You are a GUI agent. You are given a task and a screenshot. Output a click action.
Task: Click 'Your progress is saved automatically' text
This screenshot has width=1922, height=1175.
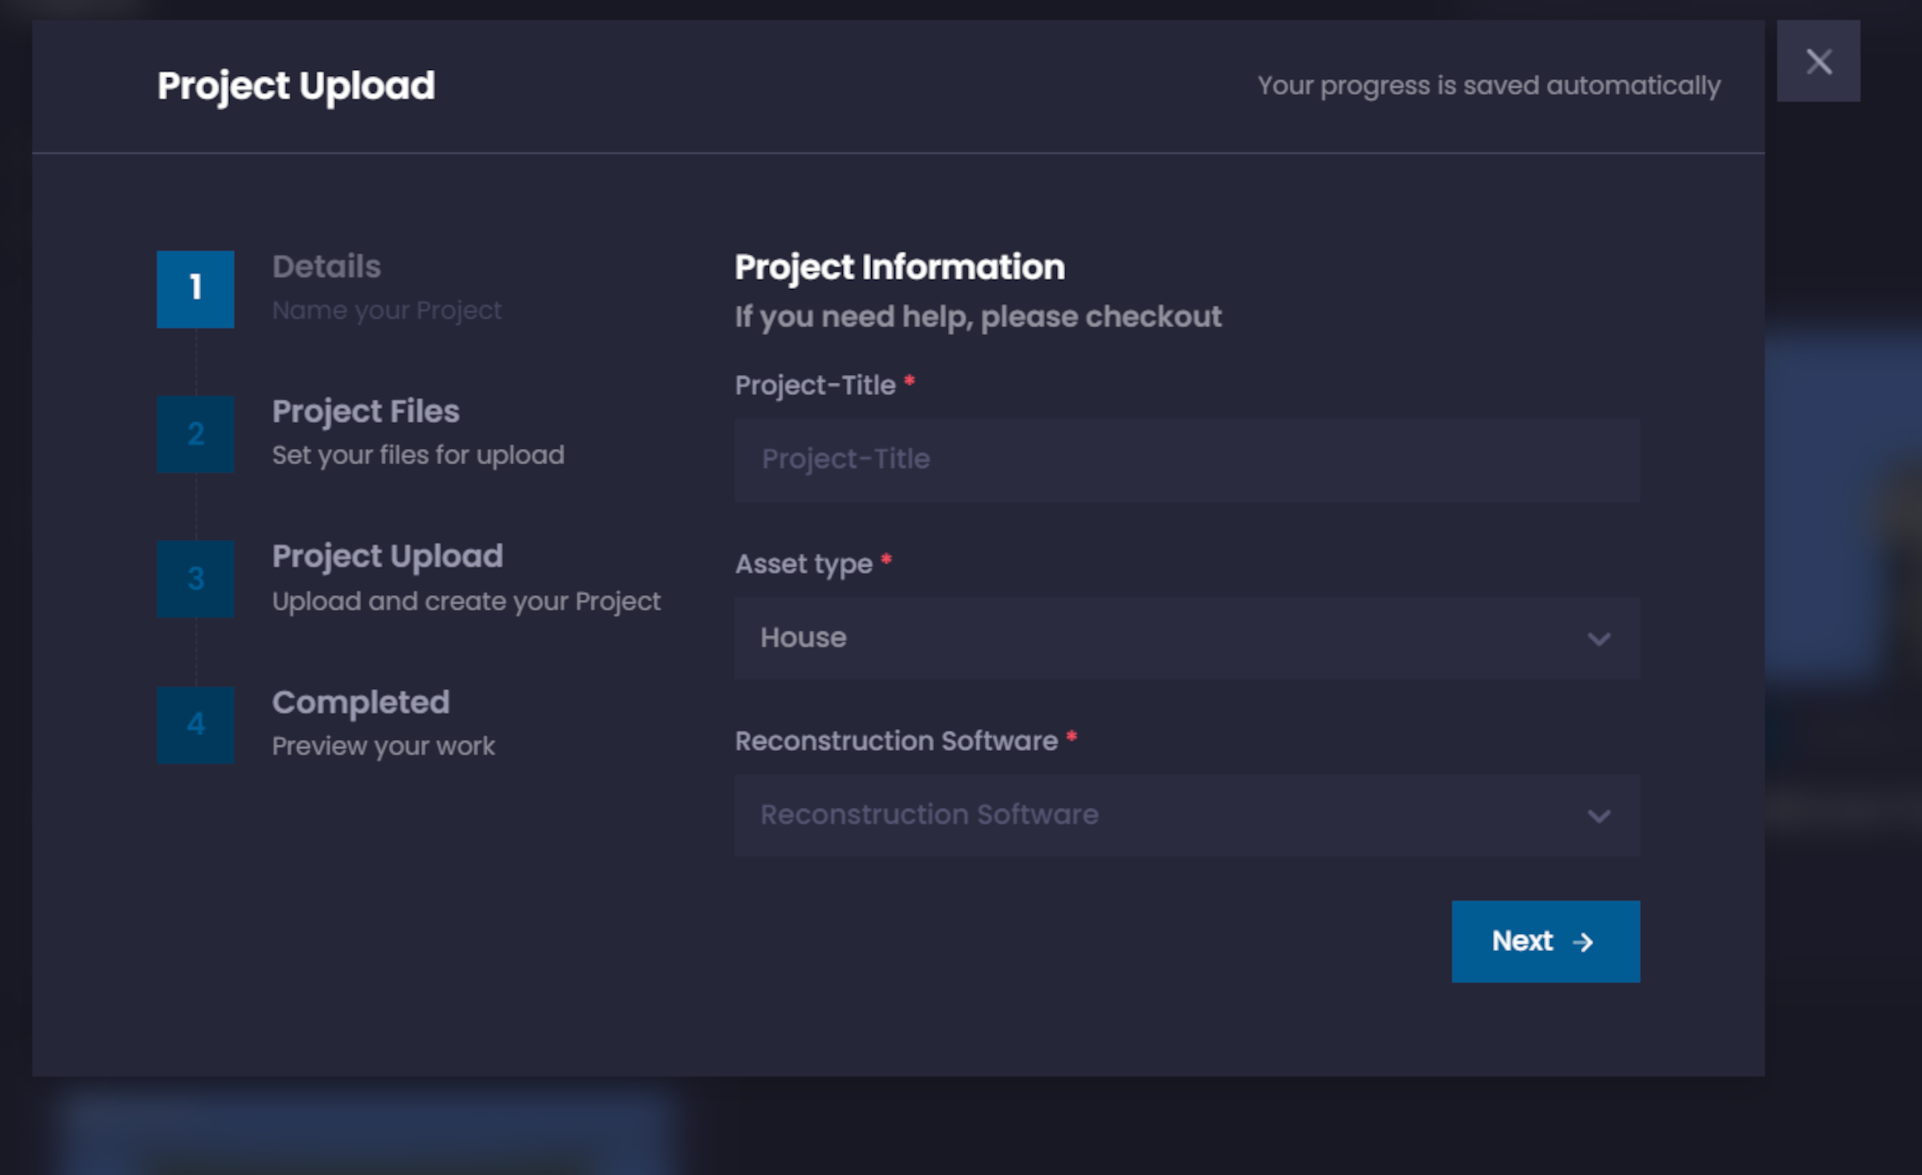coord(1488,86)
